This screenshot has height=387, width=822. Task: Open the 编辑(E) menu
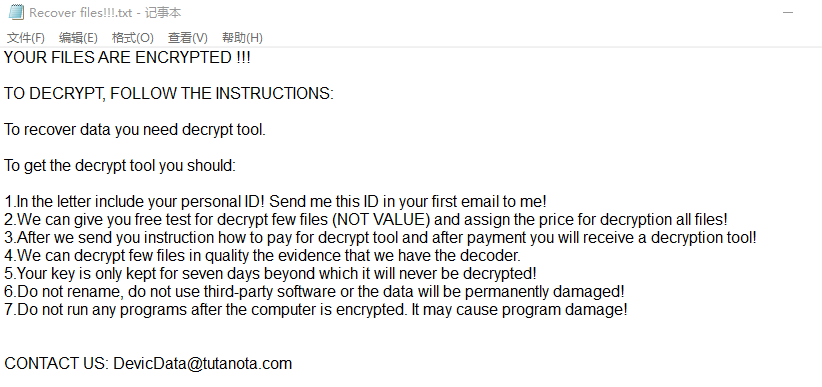(78, 38)
